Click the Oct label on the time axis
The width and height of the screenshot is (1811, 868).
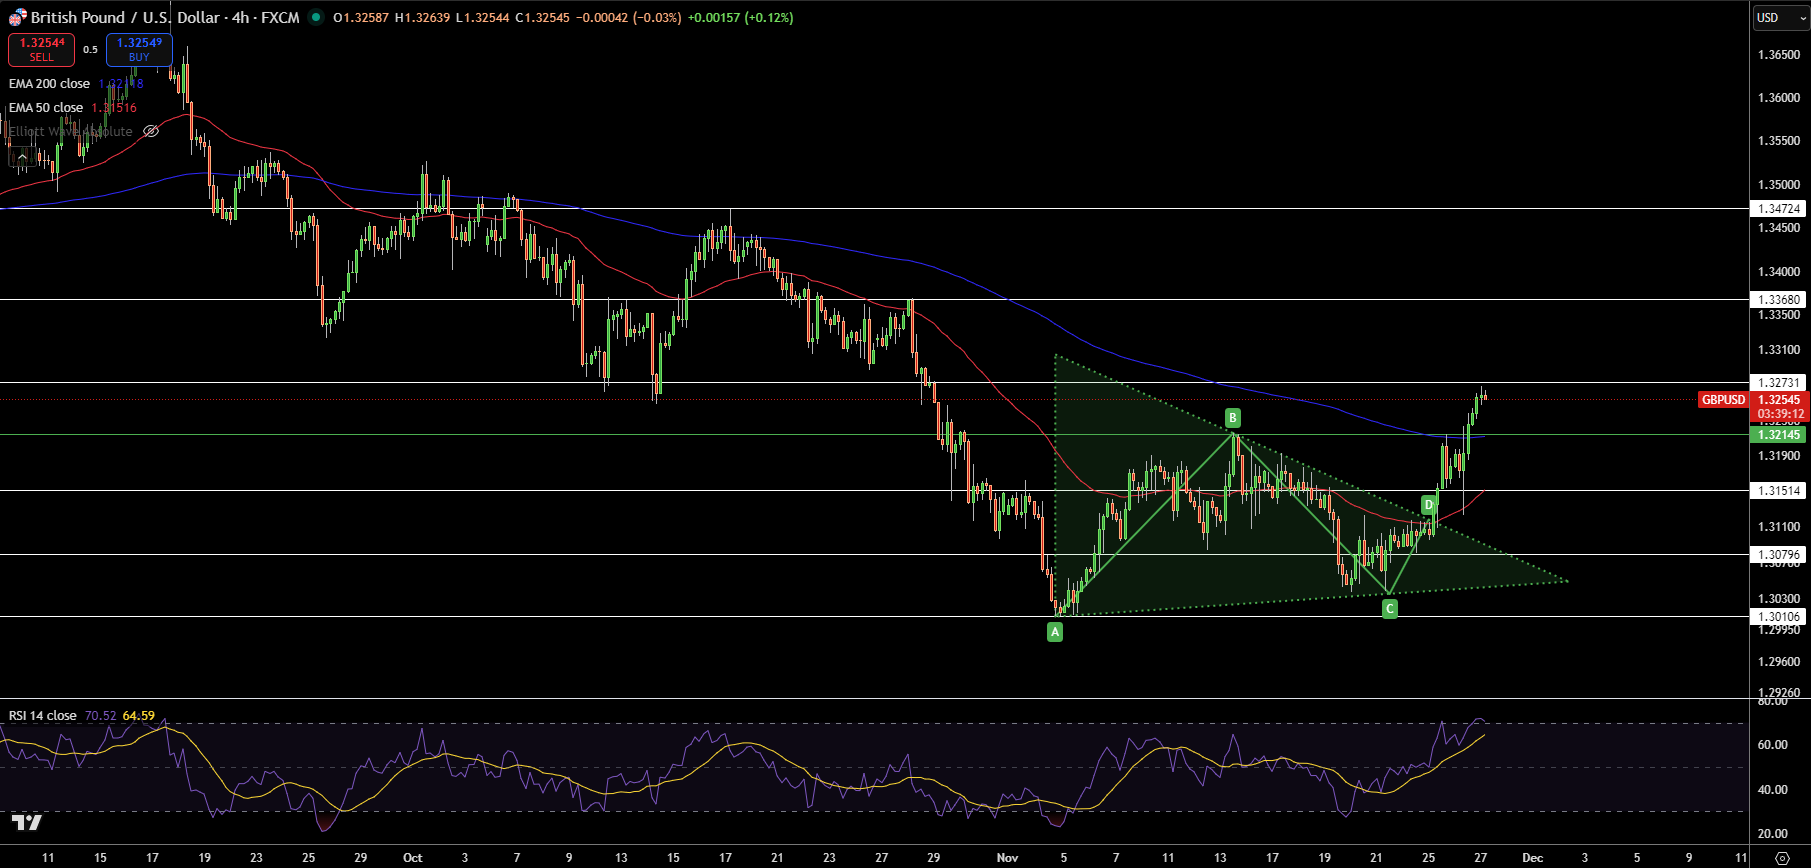pos(412,858)
